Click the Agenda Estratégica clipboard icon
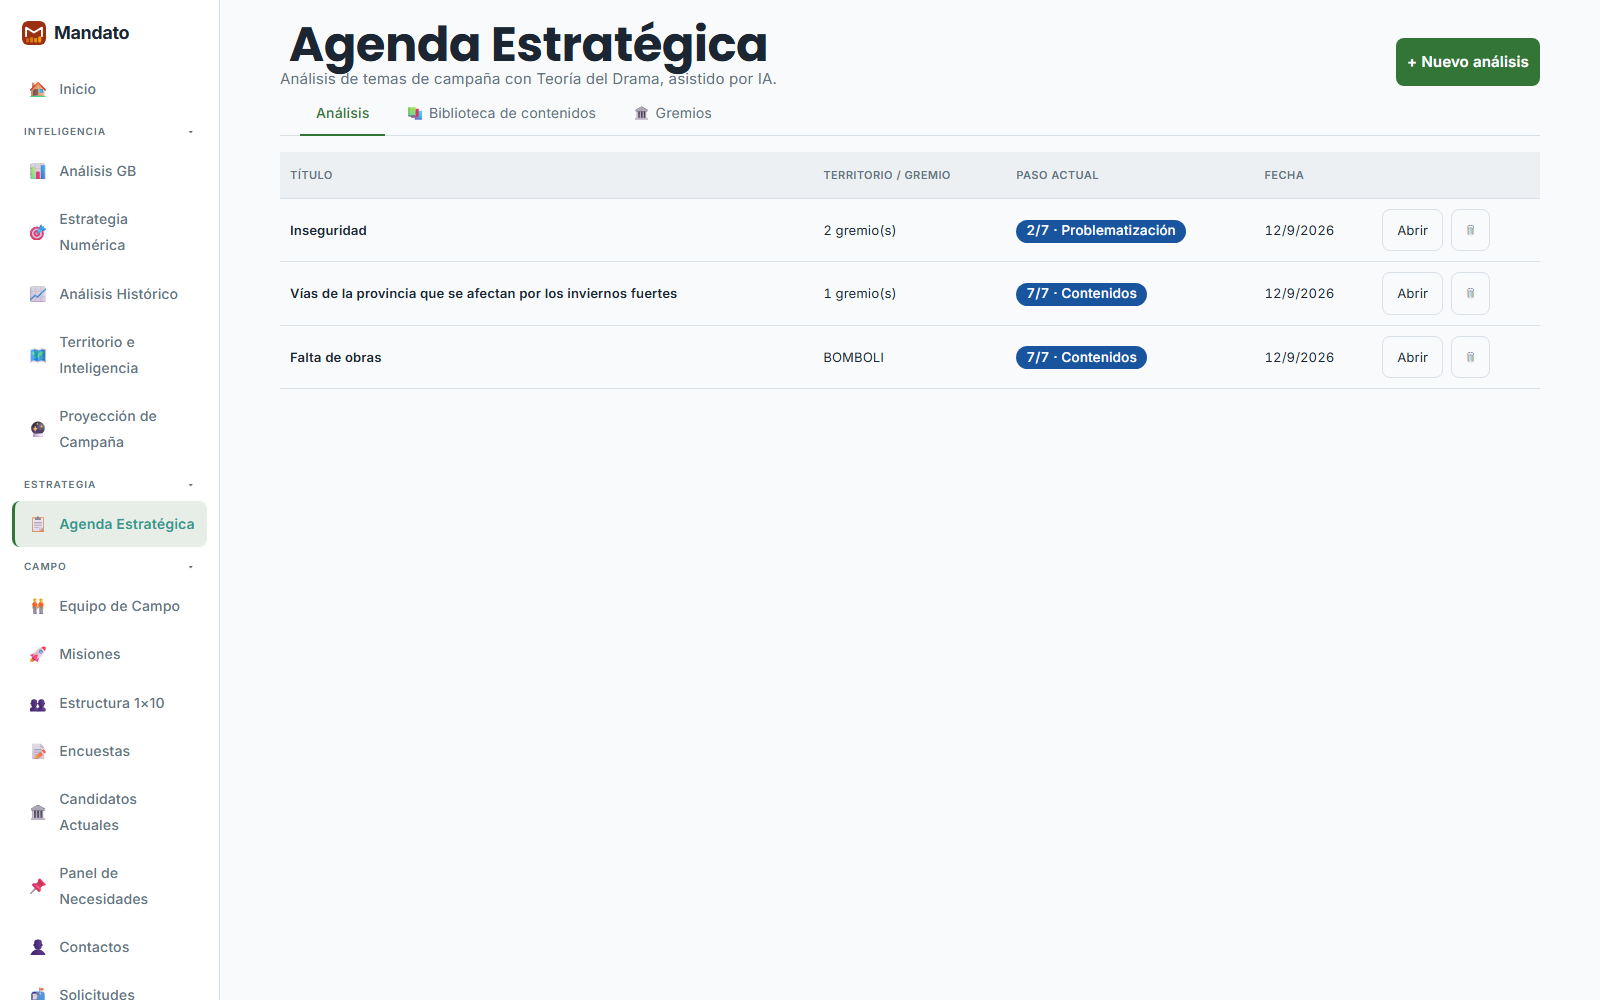The height and width of the screenshot is (1000, 1600). [38, 525]
